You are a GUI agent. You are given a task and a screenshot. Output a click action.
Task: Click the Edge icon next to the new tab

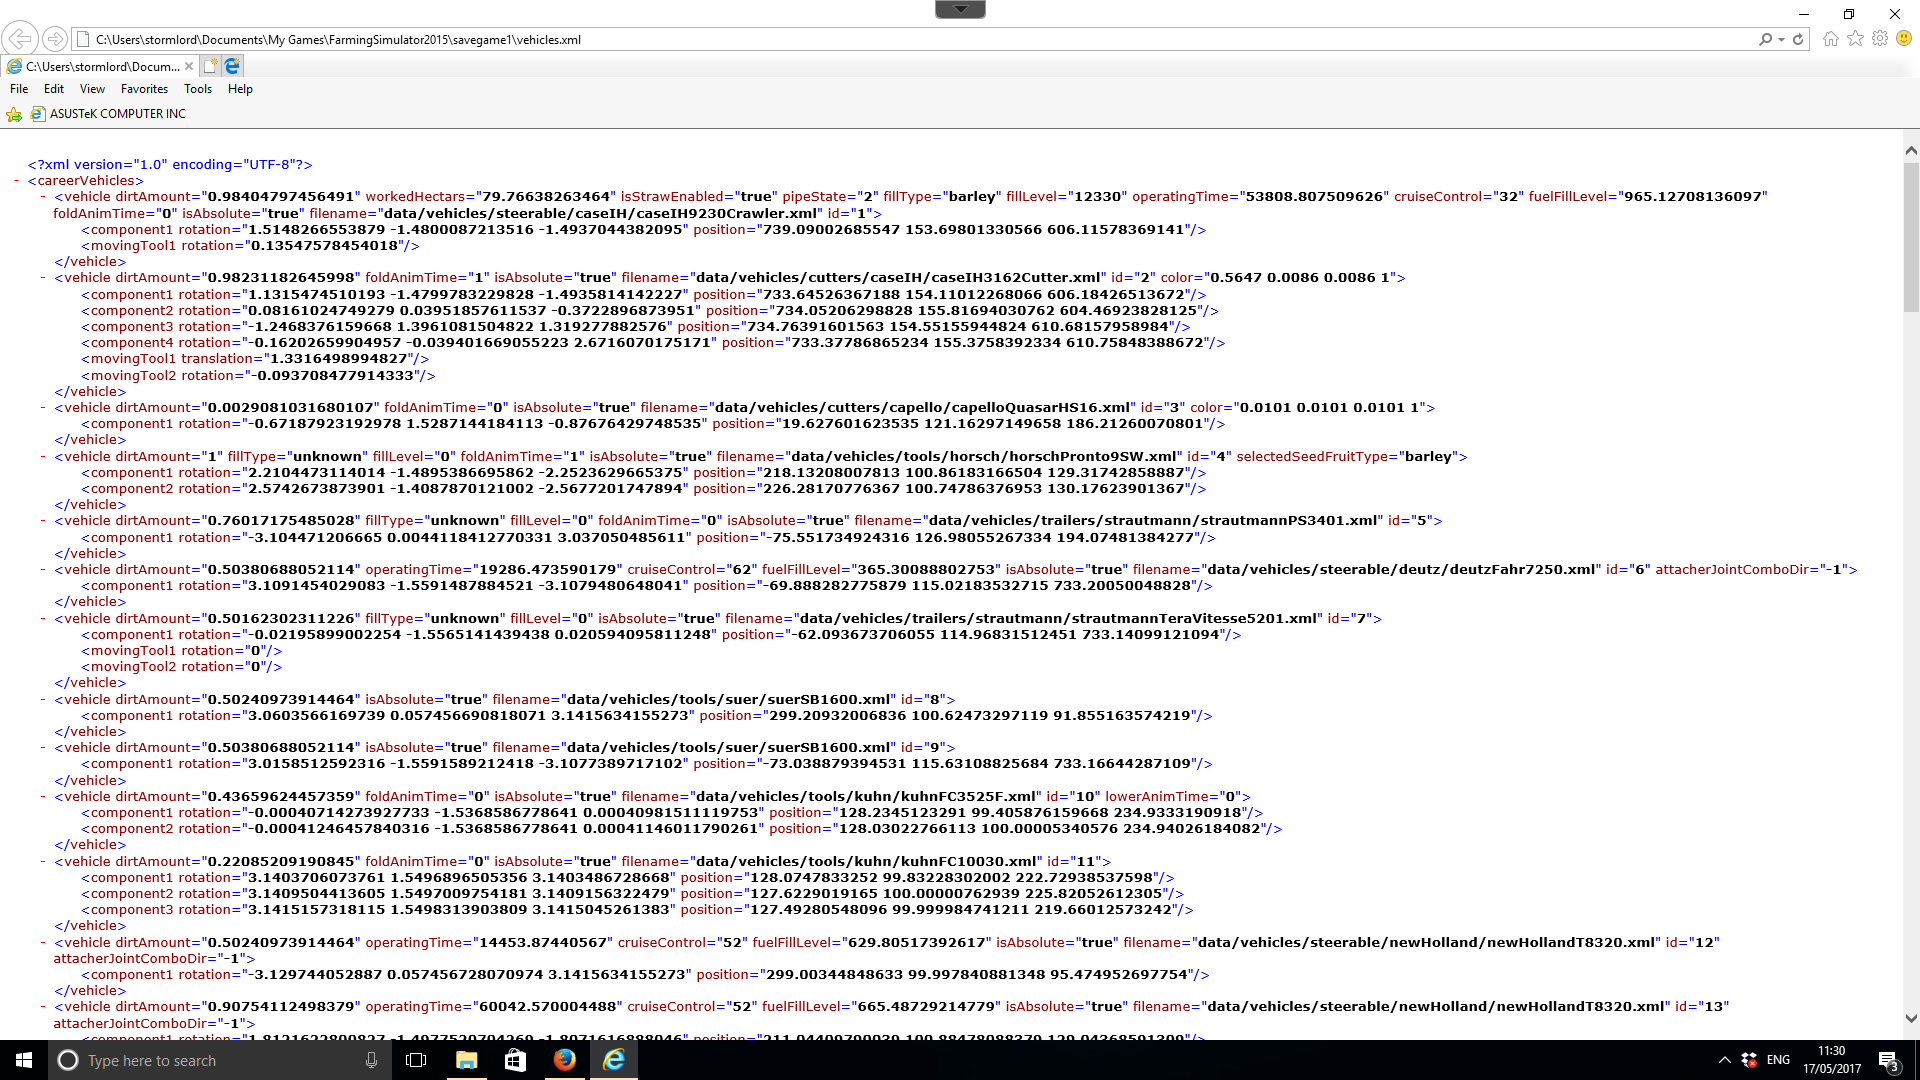tap(232, 66)
